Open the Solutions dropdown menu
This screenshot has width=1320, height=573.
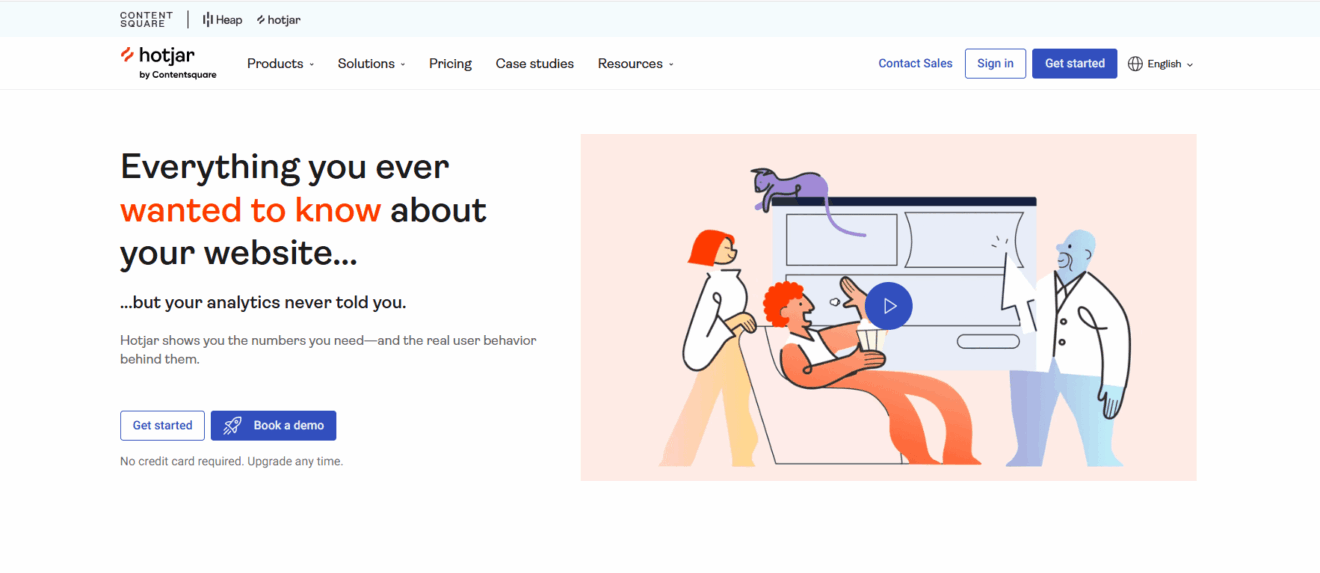tap(371, 64)
